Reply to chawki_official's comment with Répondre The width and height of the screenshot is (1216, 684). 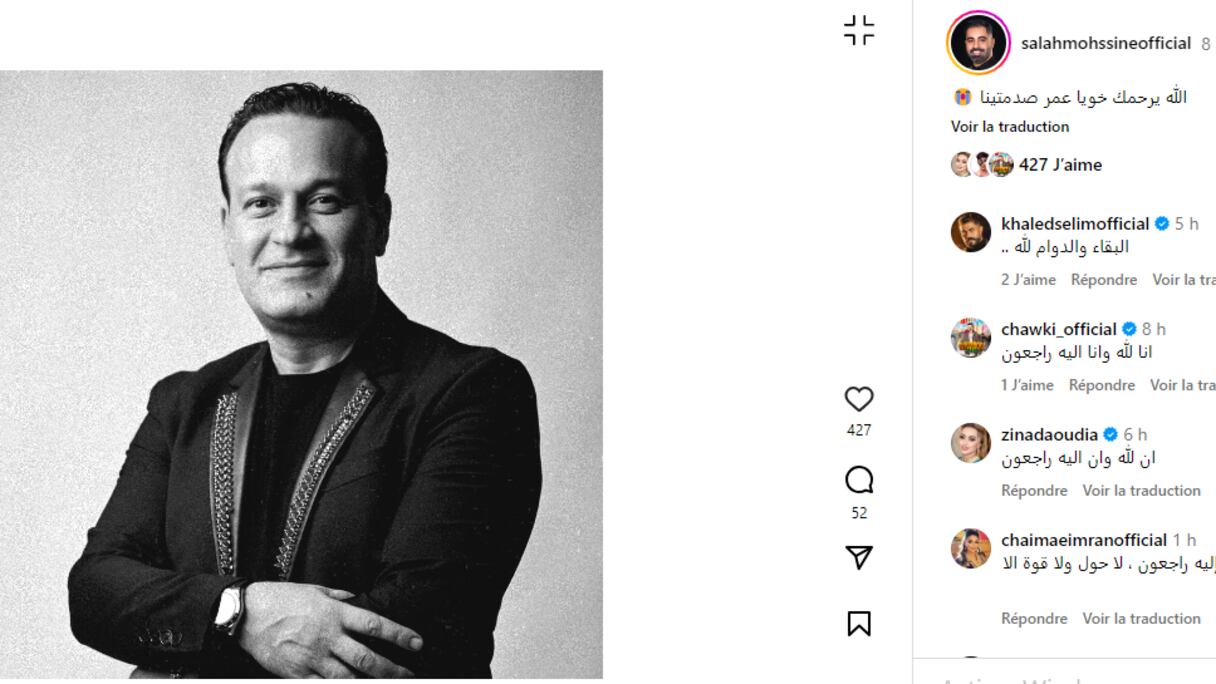tap(1102, 385)
